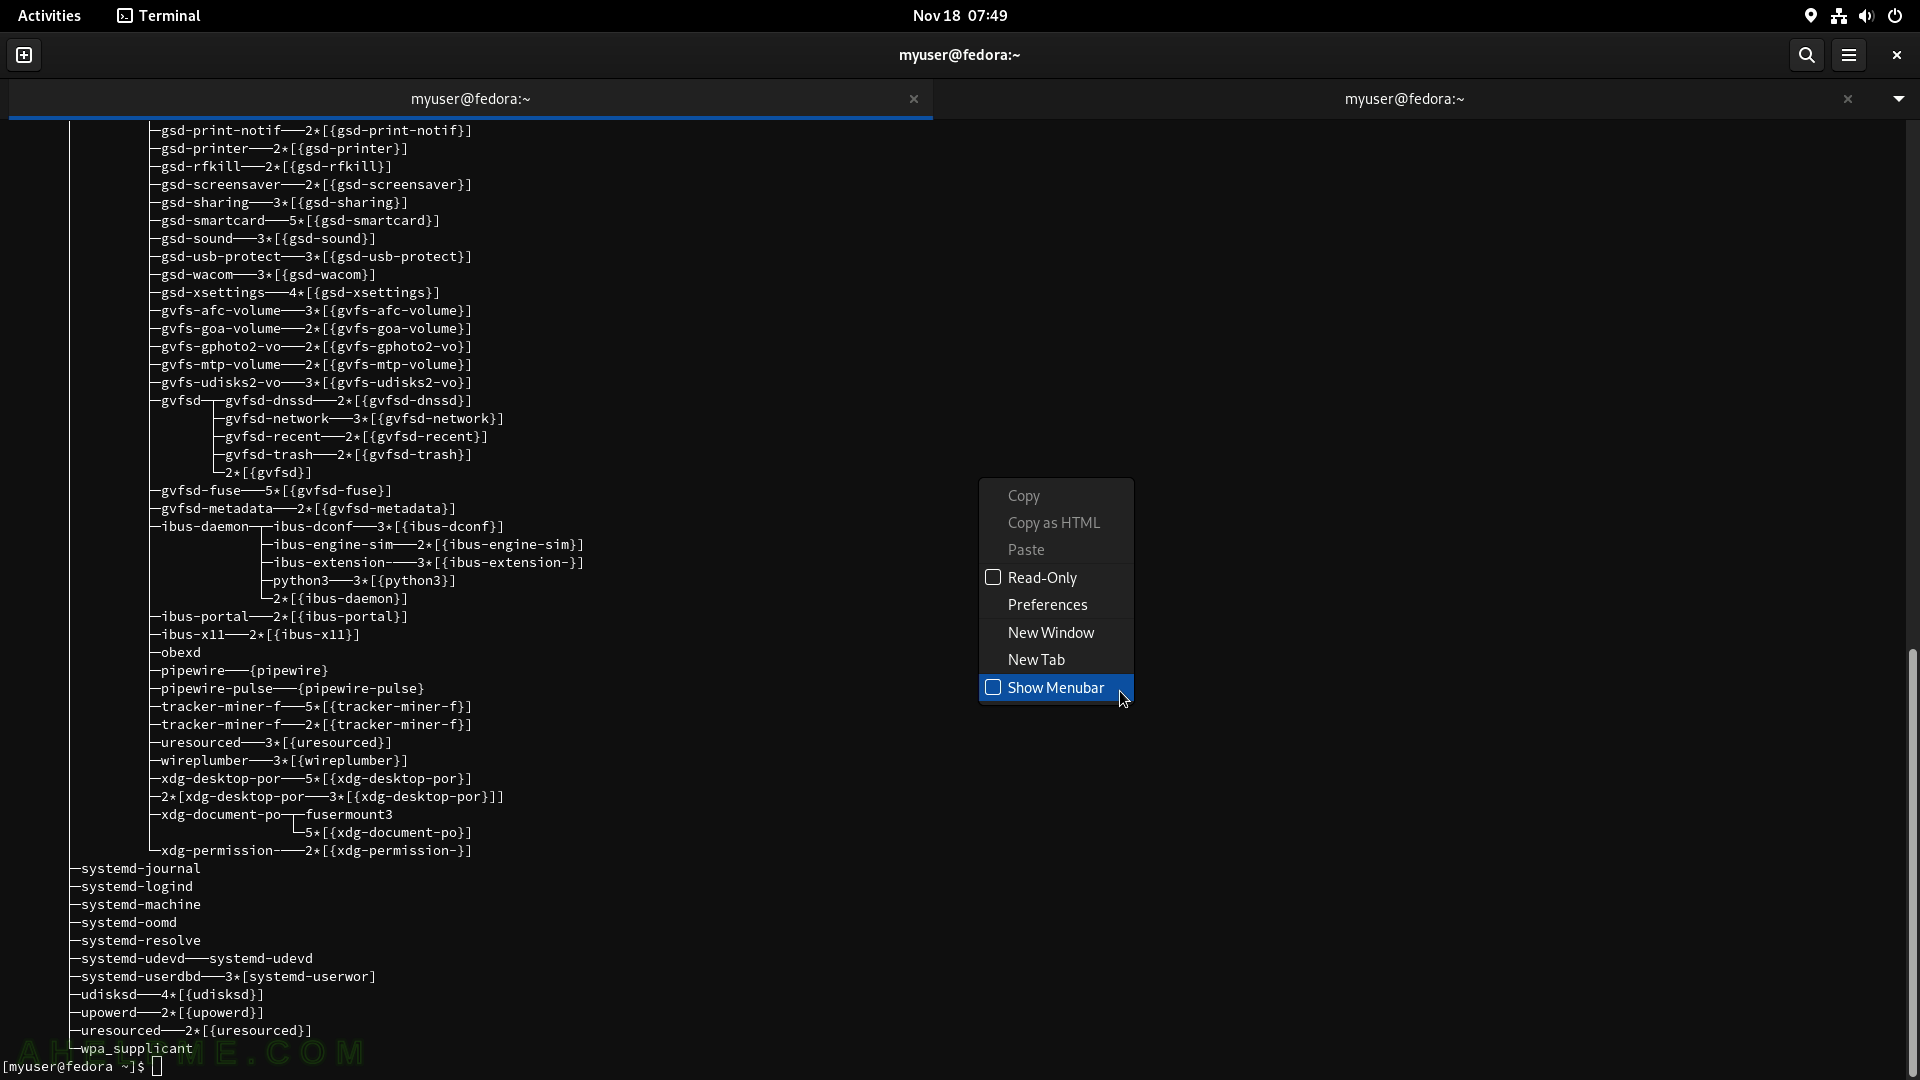Close the first myuser@fedora tab
Screen dimensions: 1920x1080
pyautogui.click(x=913, y=99)
